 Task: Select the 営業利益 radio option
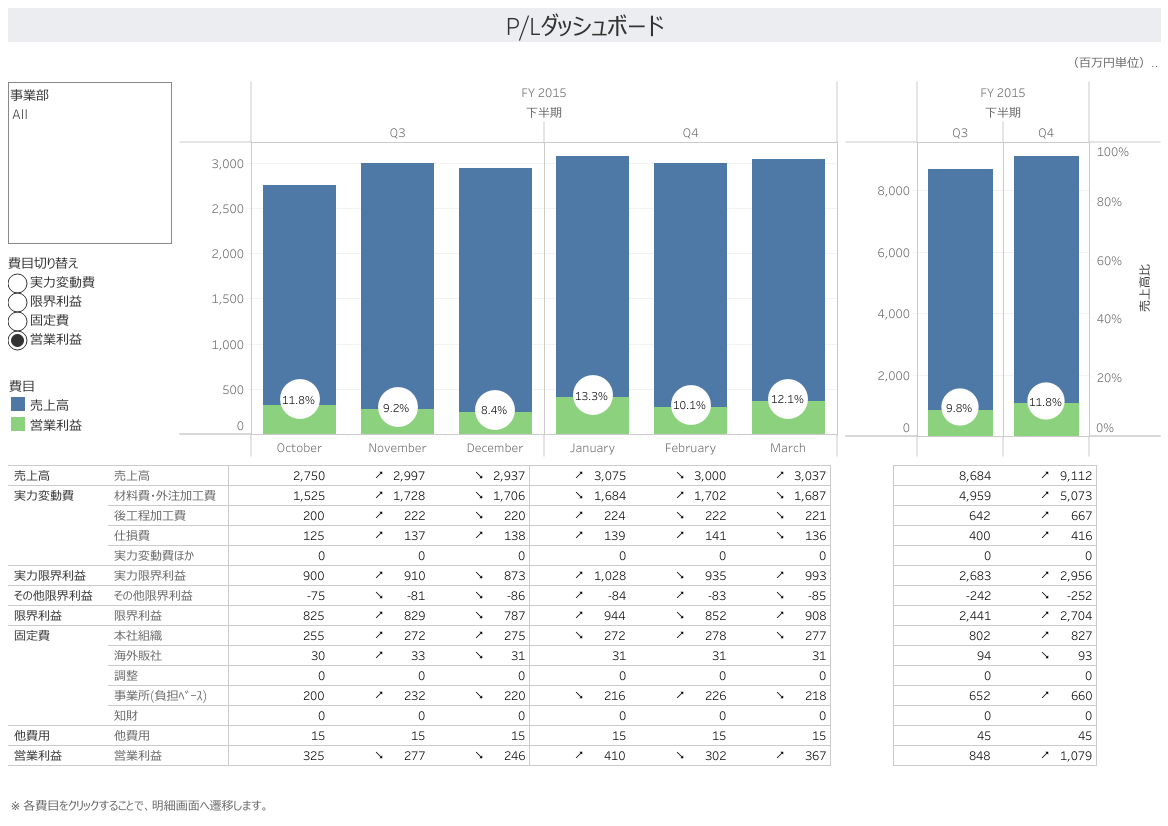pyautogui.click(x=18, y=340)
